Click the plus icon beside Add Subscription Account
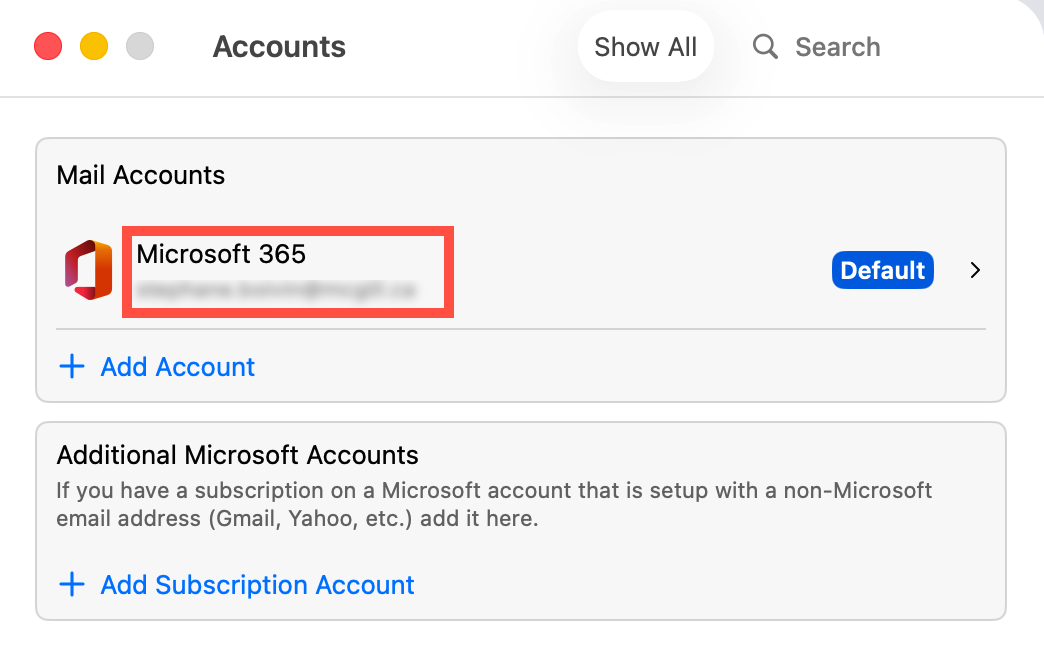The width and height of the screenshot is (1044, 658). [72, 585]
